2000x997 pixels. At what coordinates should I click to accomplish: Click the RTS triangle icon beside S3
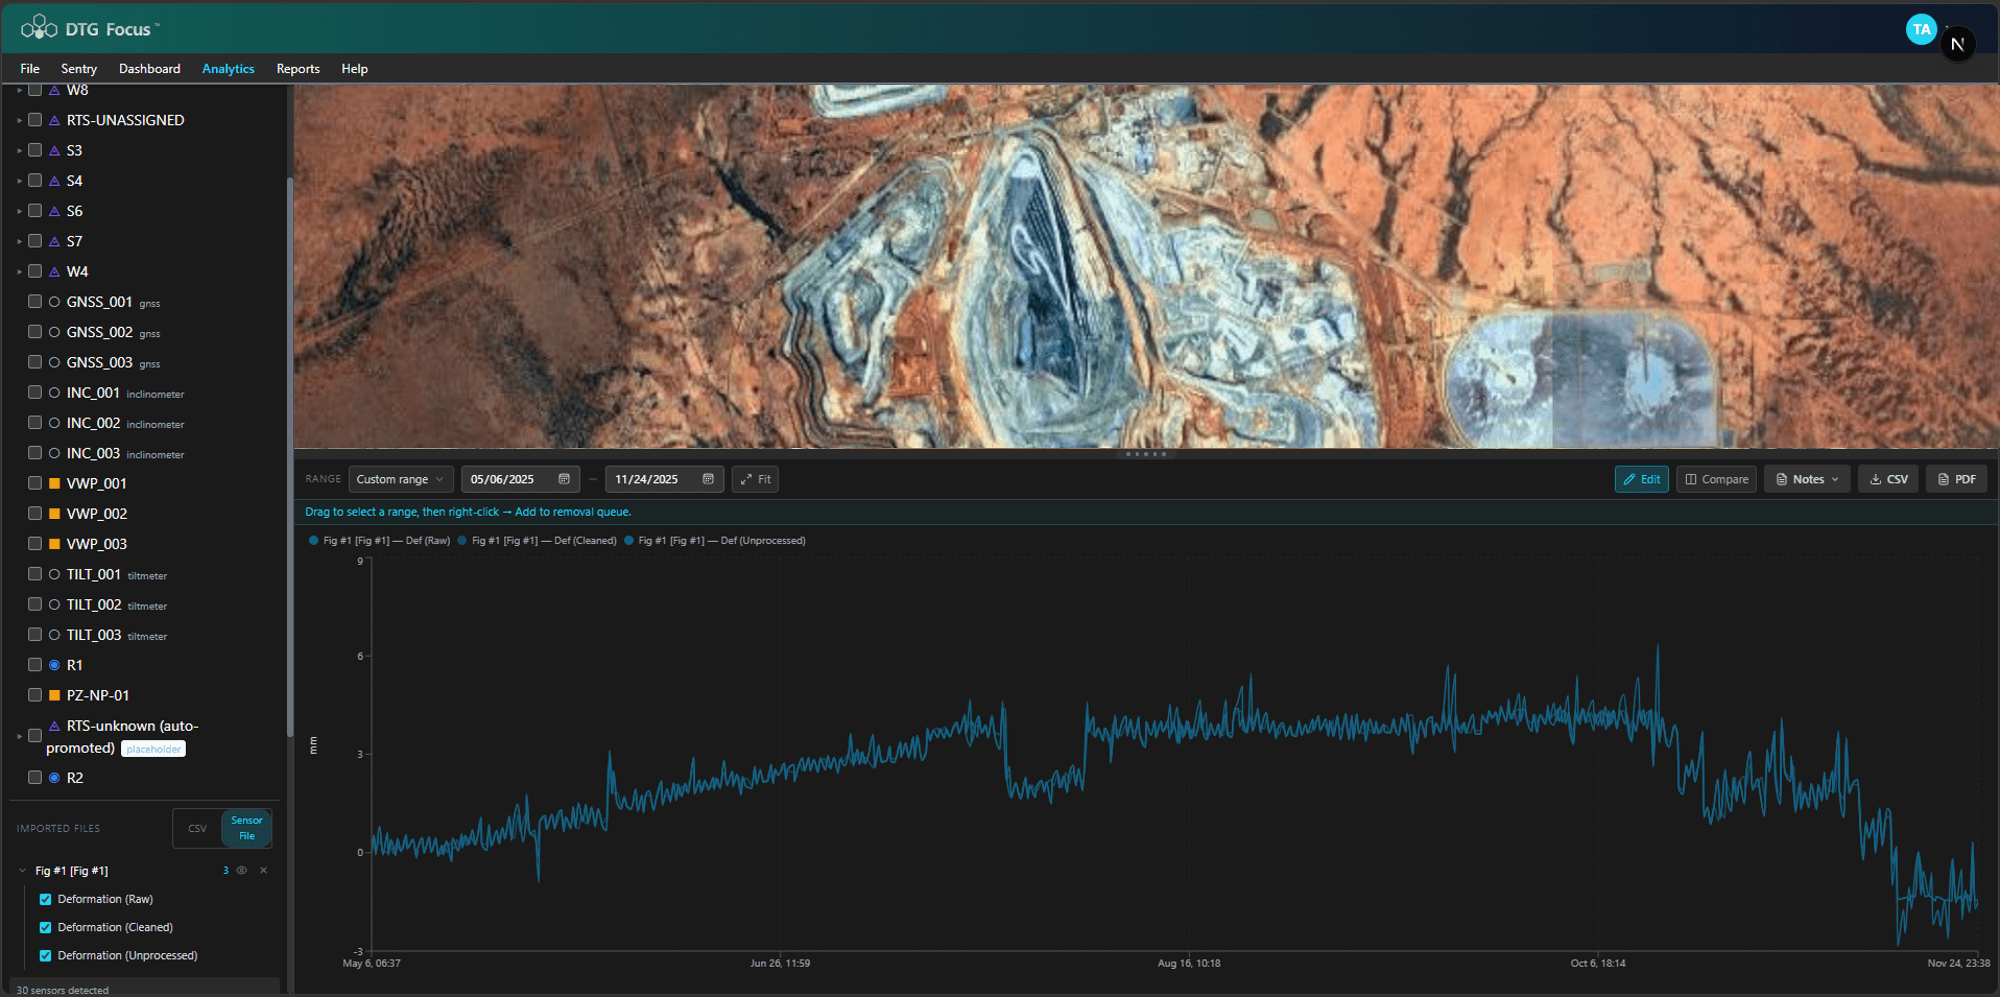click(x=54, y=151)
